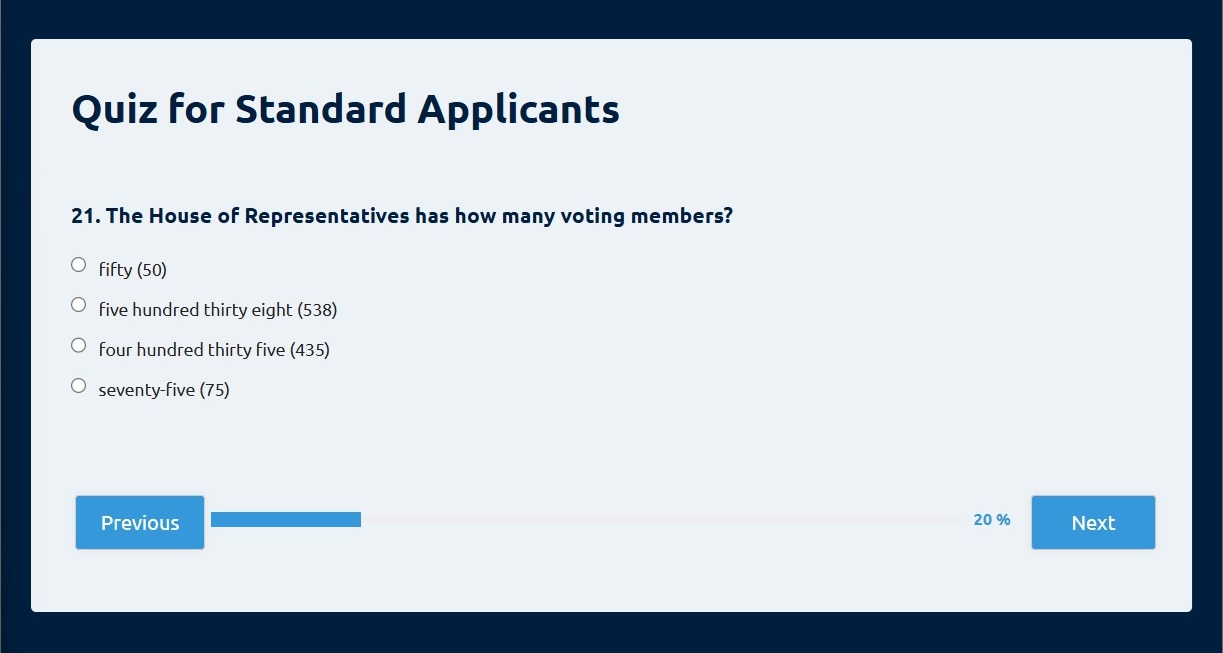Image resolution: width=1223 pixels, height=653 pixels.
Task: Pick the seventy-five (75) radio button
Action: point(79,385)
